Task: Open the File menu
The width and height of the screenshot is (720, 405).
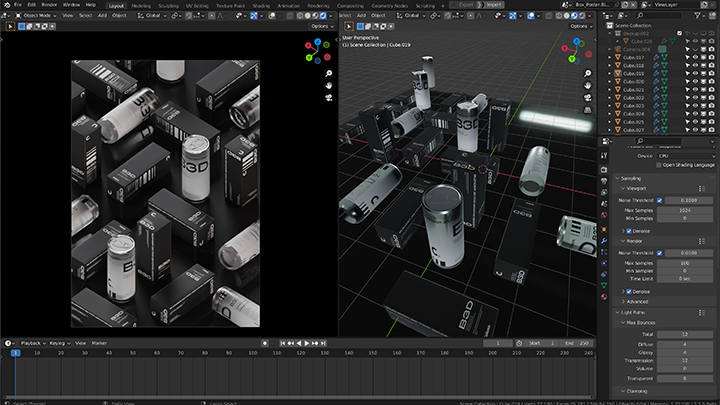Action: [17, 5]
